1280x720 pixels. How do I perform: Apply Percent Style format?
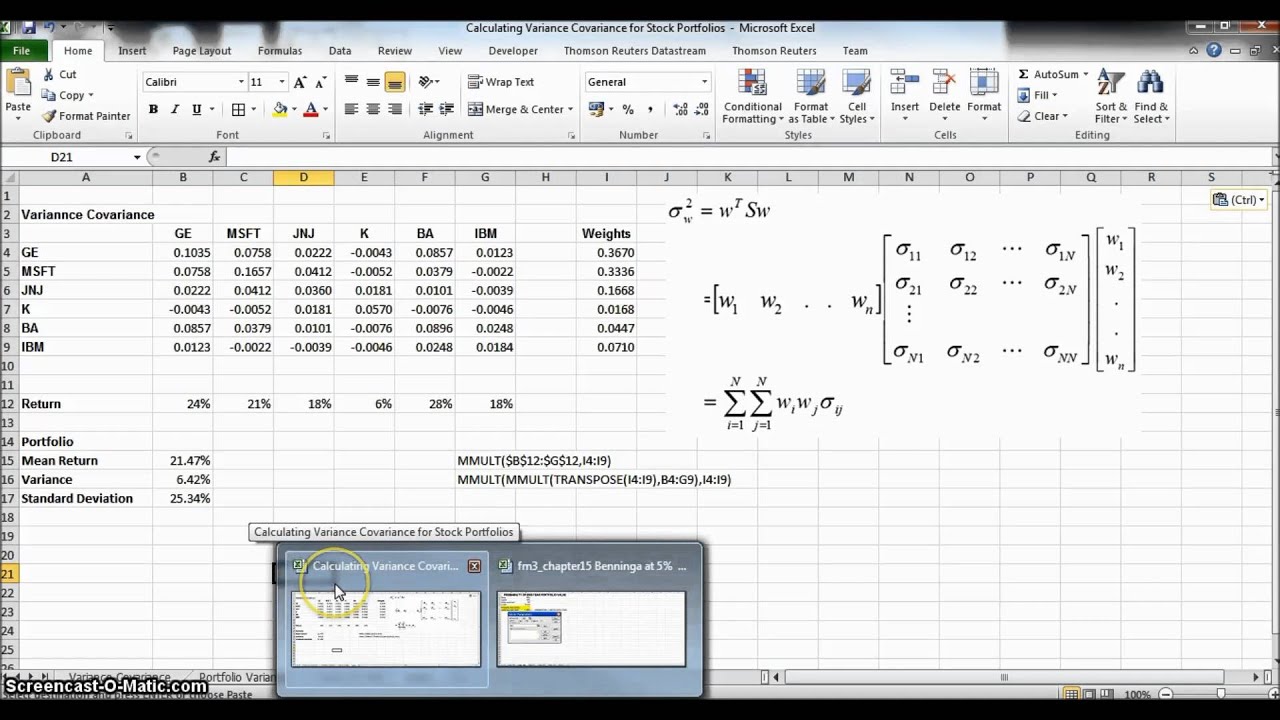pos(628,110)
